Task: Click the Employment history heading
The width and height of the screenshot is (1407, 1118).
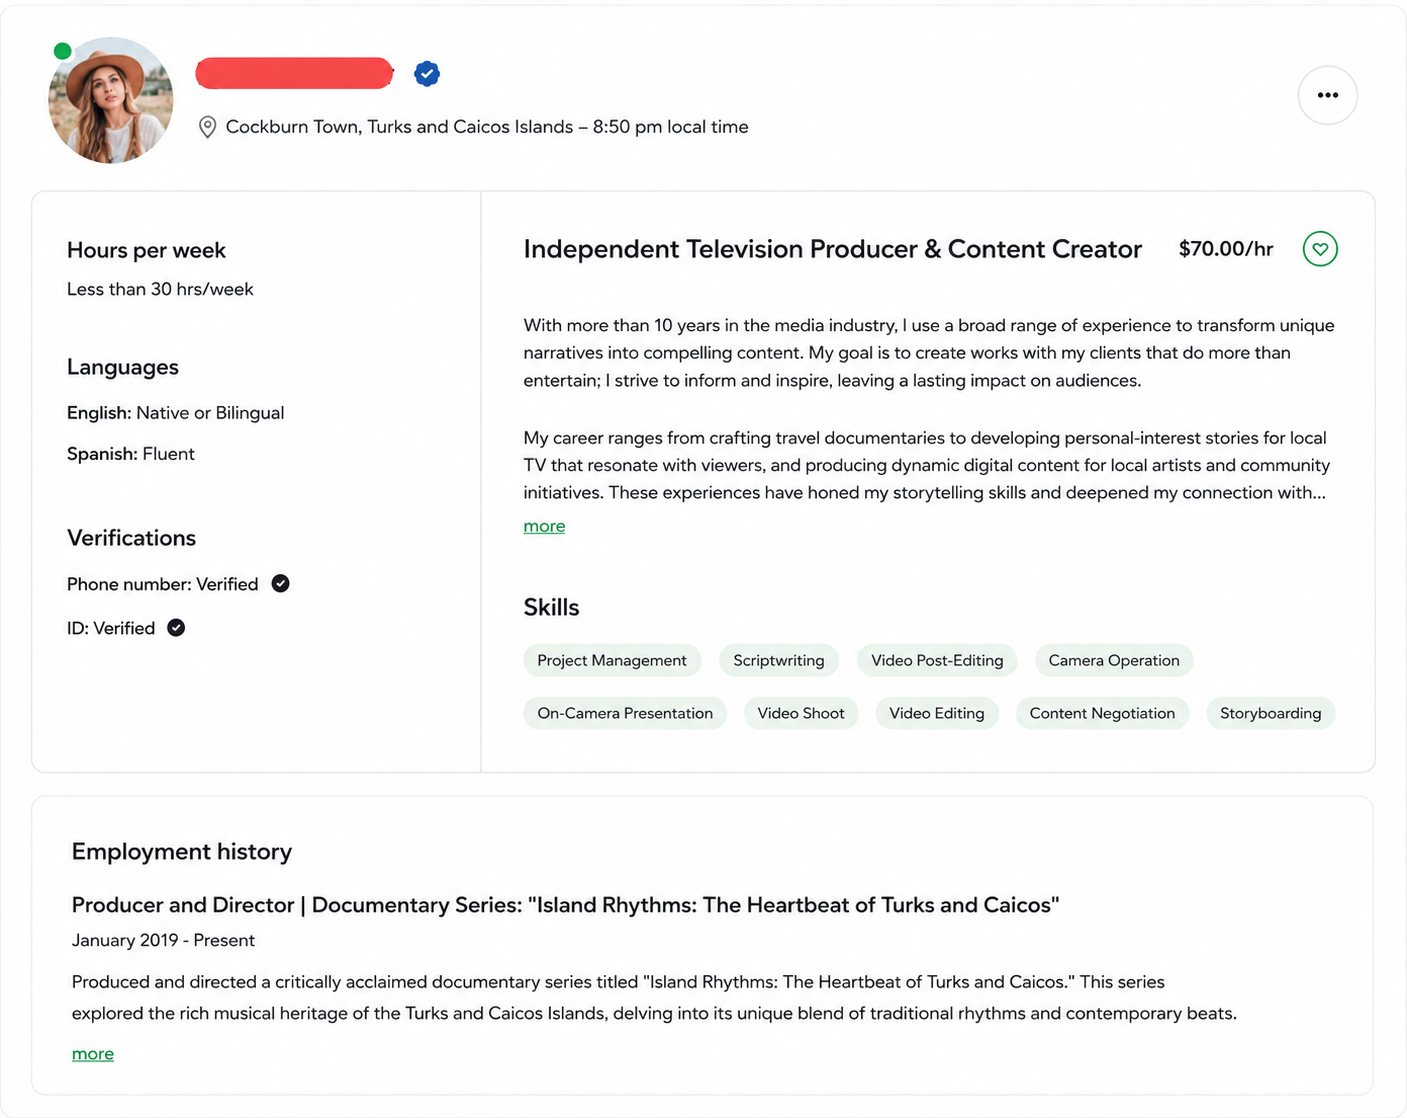Action: [182, 852]
